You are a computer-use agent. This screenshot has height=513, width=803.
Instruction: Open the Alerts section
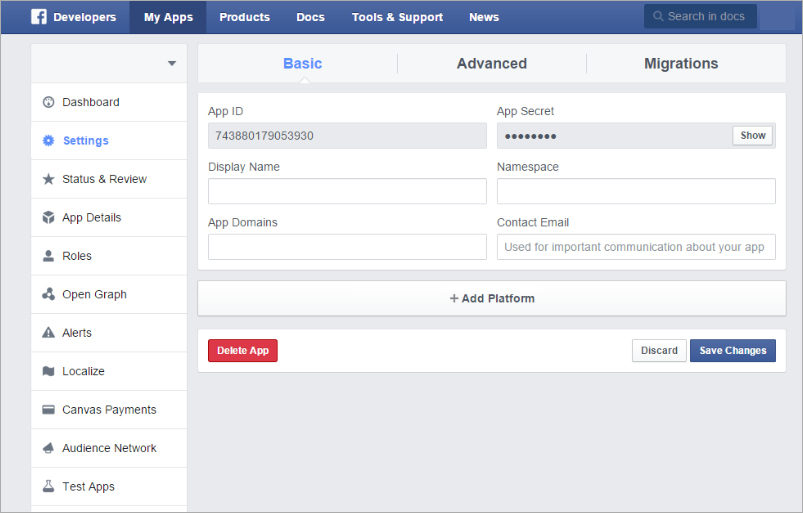click(109, 332)
